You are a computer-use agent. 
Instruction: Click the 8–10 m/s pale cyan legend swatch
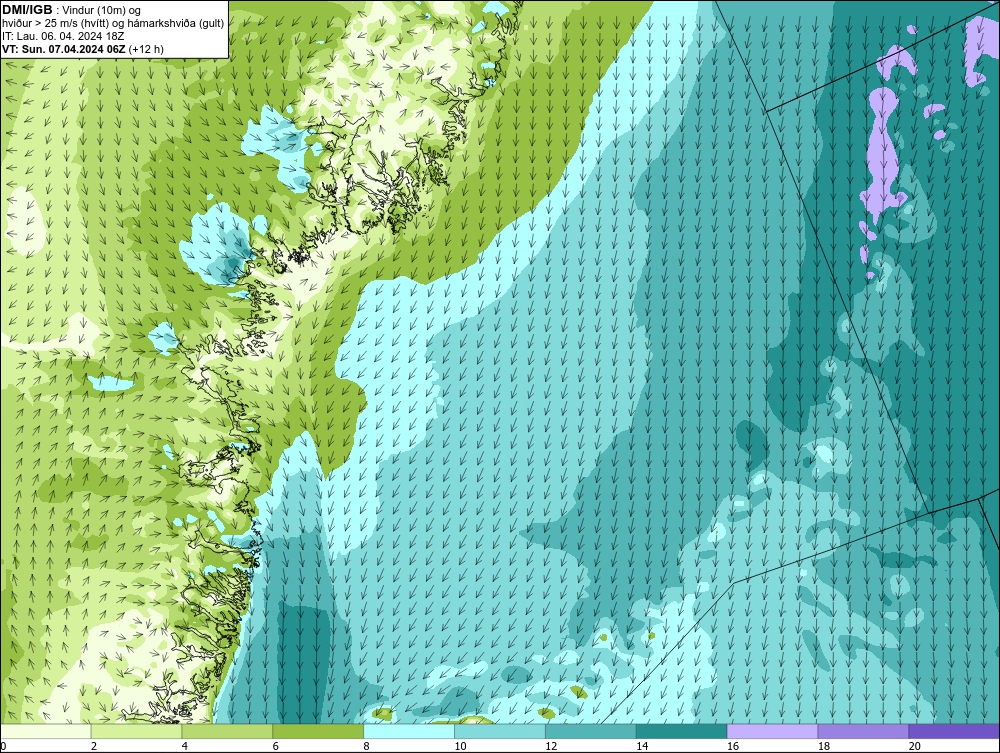[409, 731]
